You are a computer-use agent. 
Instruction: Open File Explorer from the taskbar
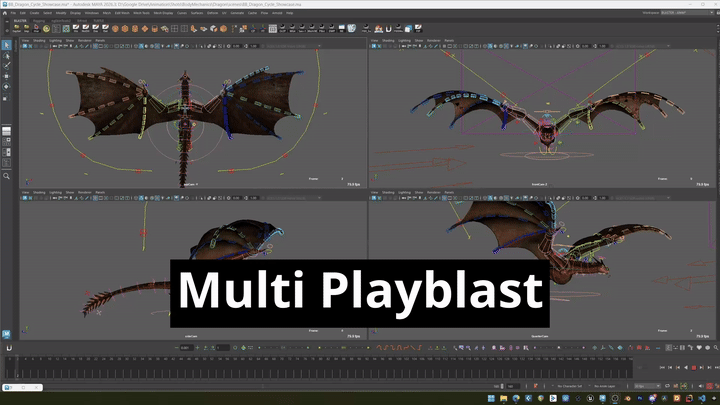[x=504, y=398]
